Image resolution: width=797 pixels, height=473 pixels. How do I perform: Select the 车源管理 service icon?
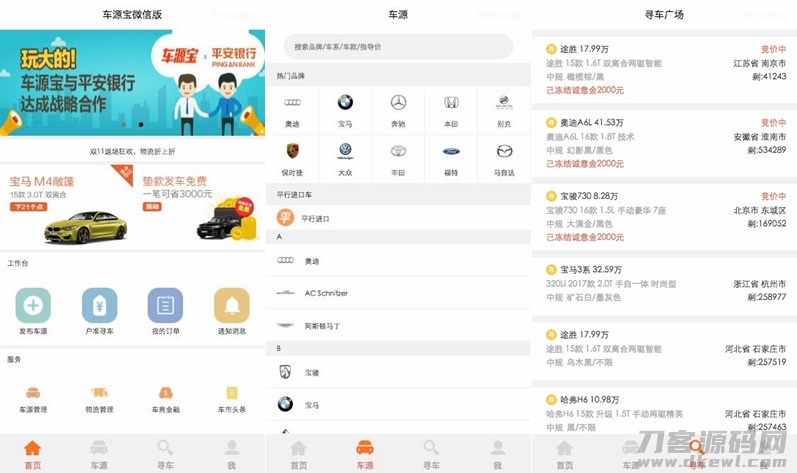[33, 393]
